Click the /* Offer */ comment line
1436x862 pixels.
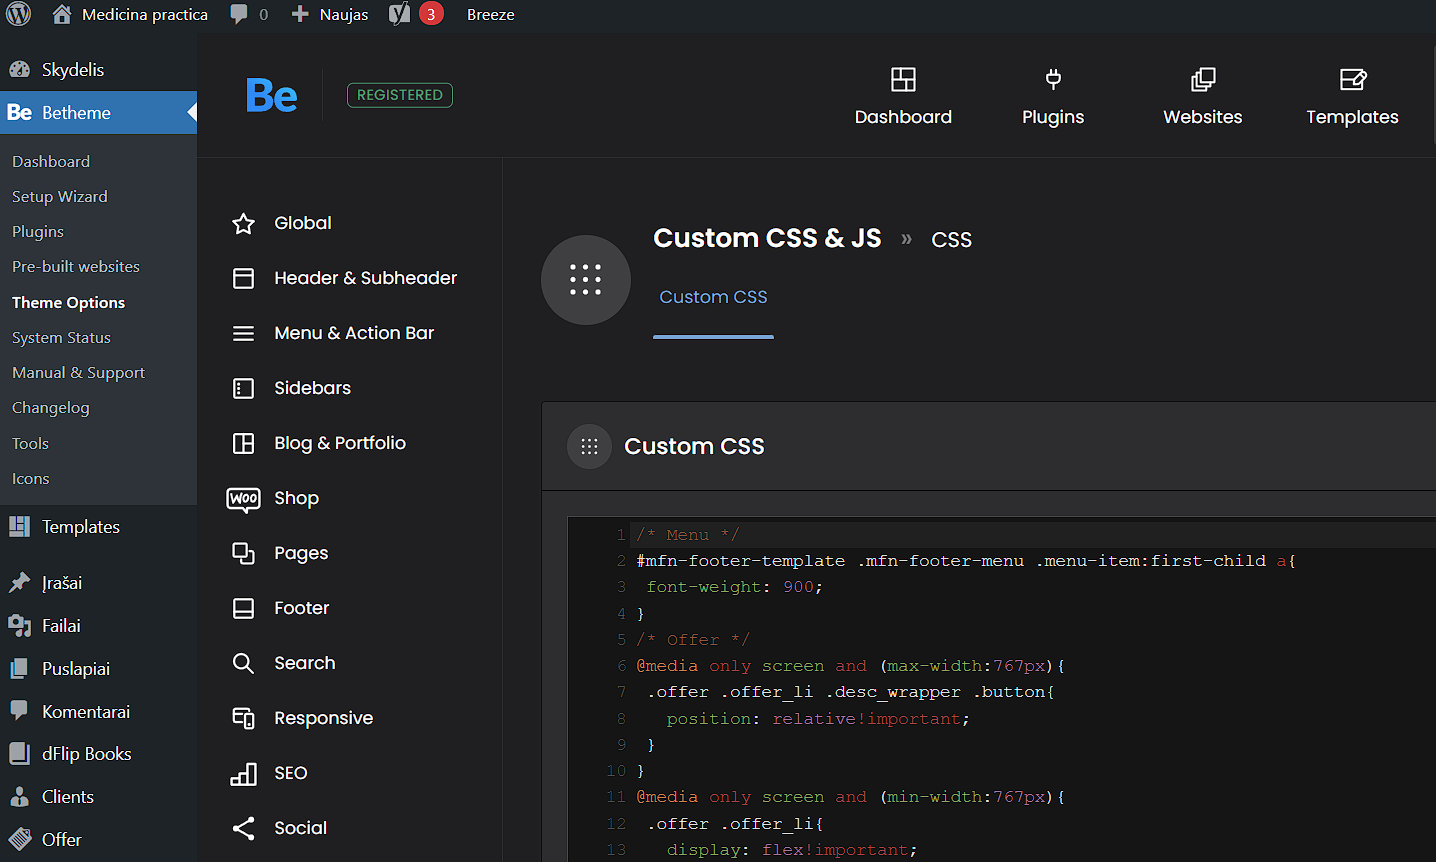click(x=693, y=640)
